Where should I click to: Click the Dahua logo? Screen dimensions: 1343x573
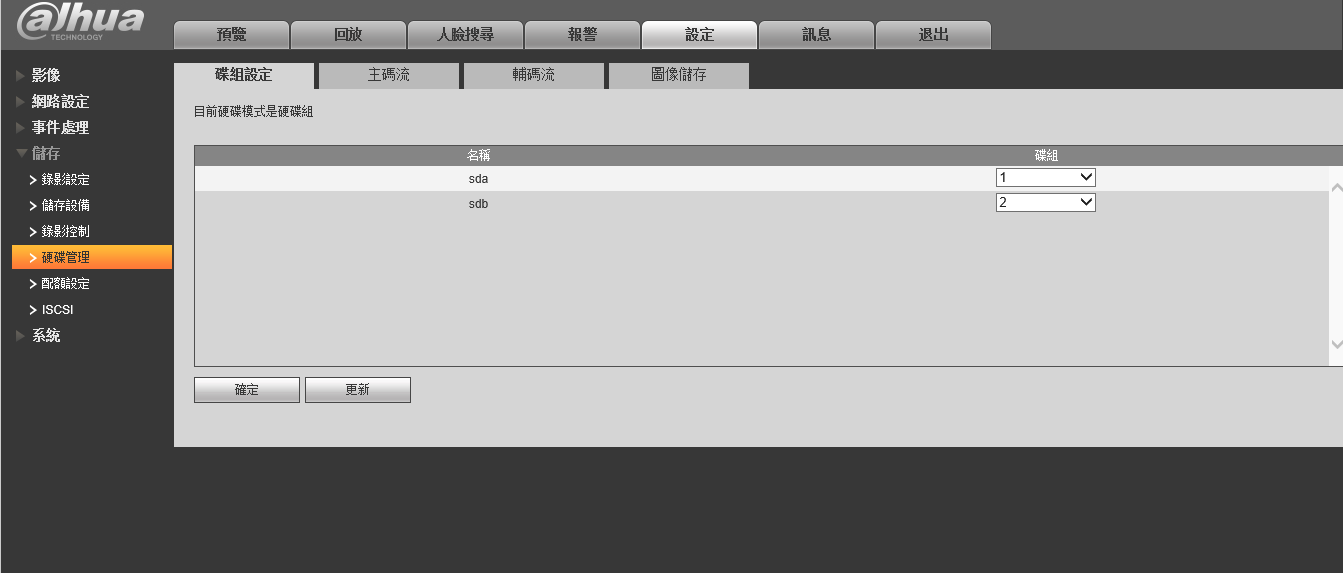81,24
